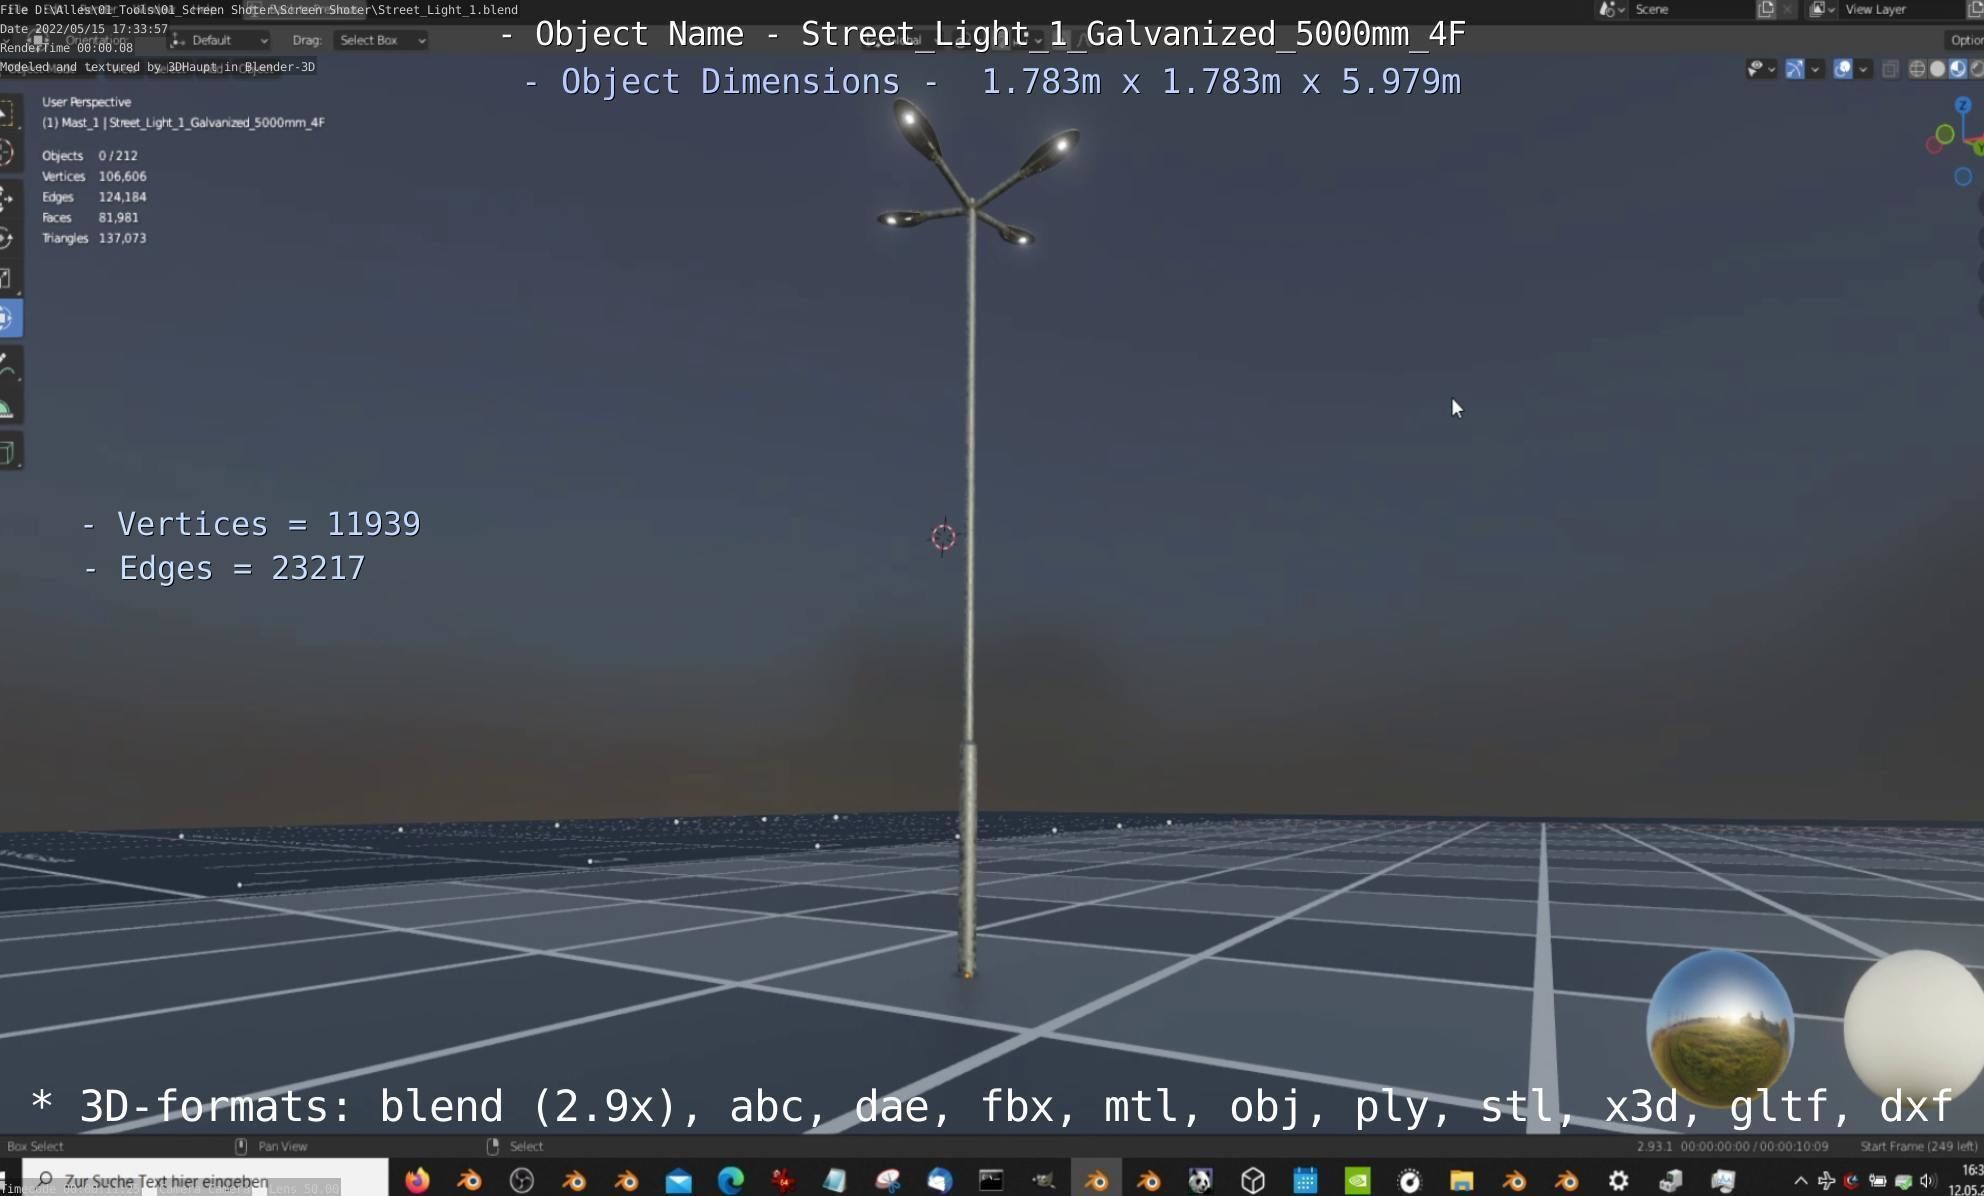Viewport: 1984px width, 1196px height.
Task: Click the green negative Y gizmo circle
Action: click(1945, 133)
